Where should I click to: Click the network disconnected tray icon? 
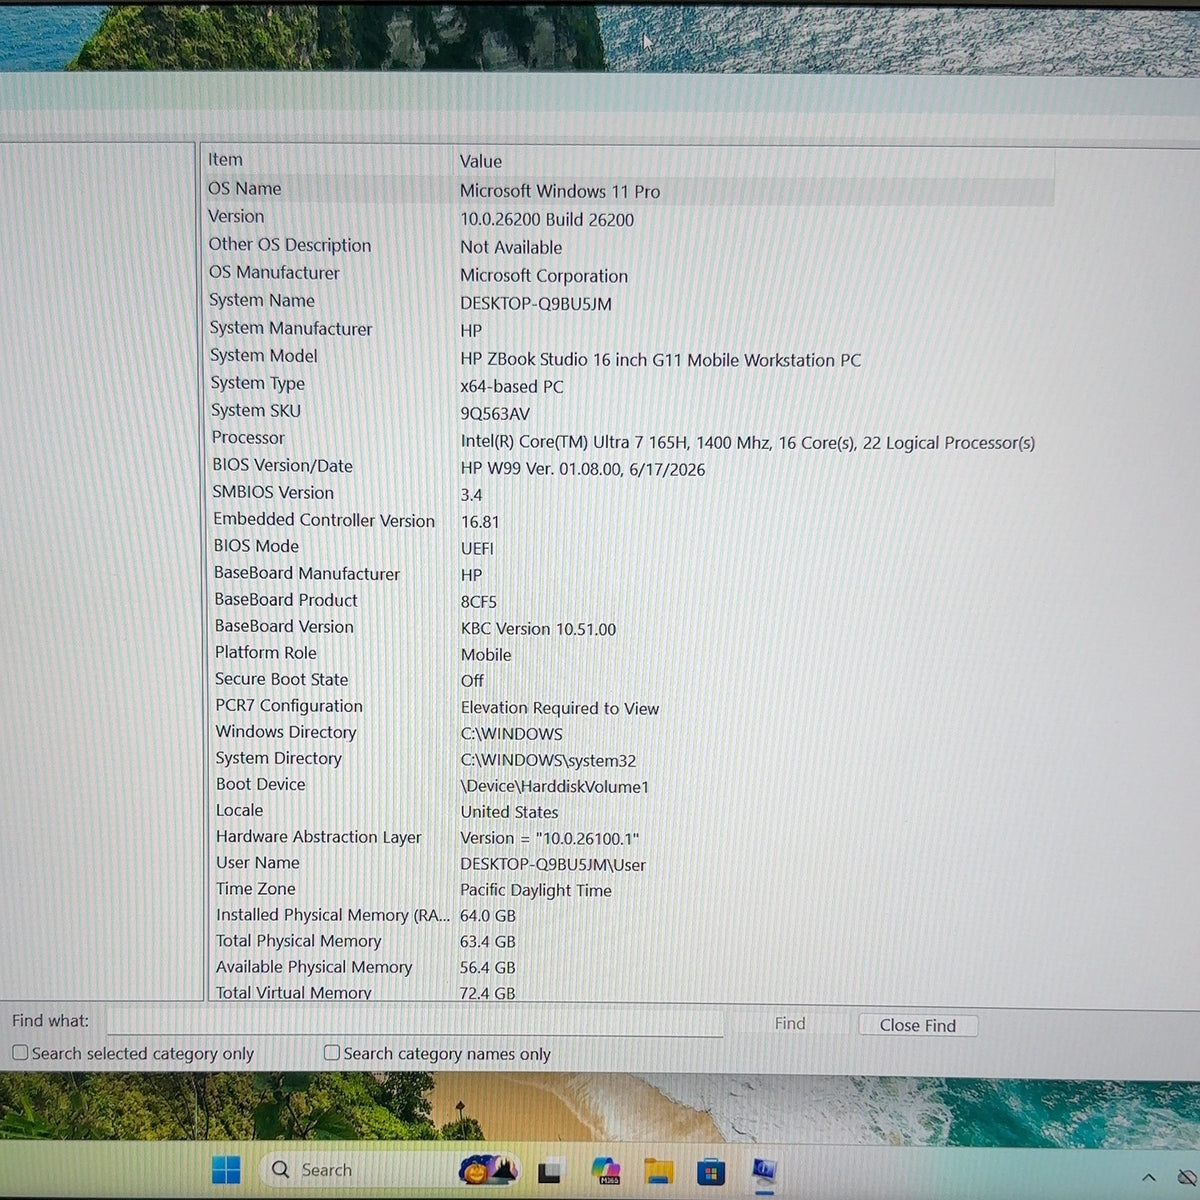tap(1187, 1178)
